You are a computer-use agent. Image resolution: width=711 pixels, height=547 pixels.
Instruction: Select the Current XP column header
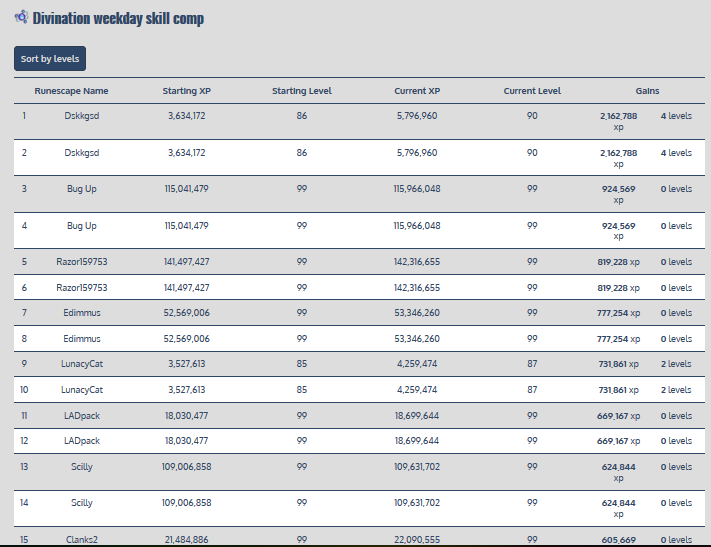click(417, 91)
